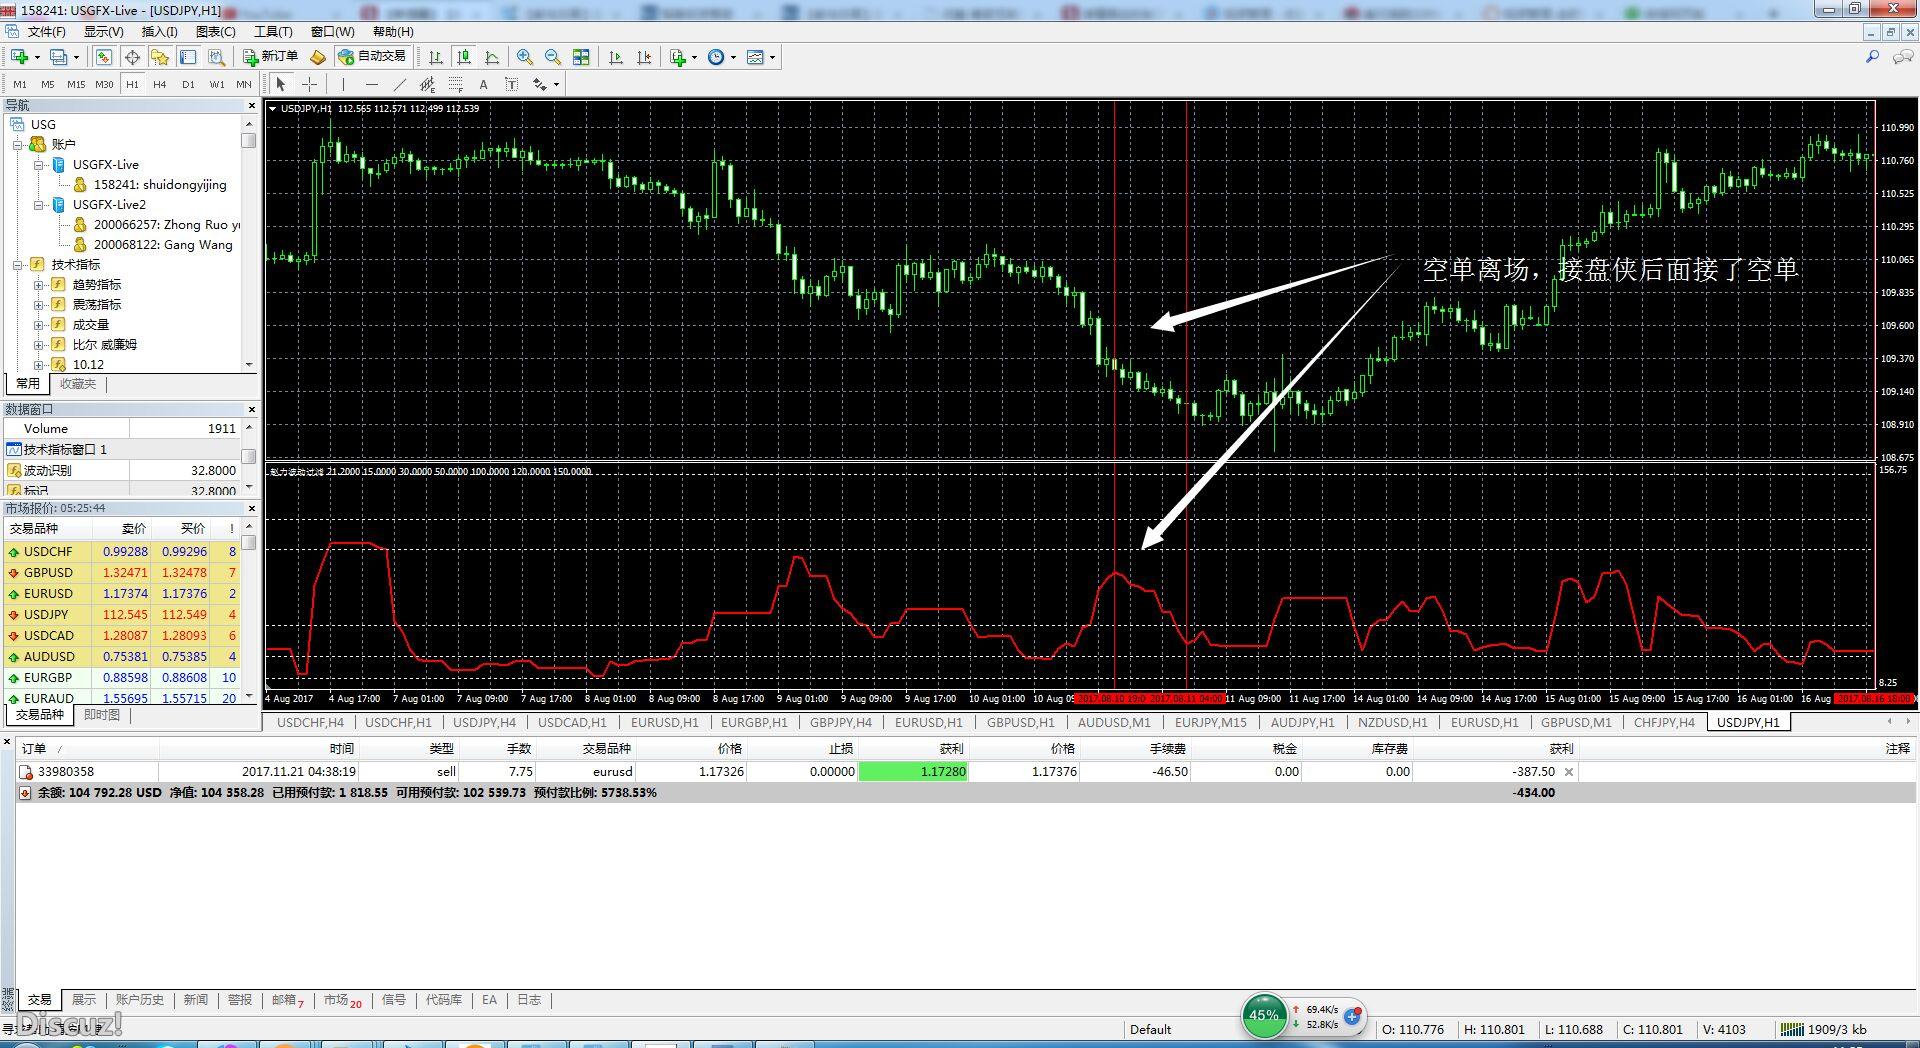This screenshot has width=1920, height=1048.
Task: Click the Periods clock icon
Action: (716, 57)
